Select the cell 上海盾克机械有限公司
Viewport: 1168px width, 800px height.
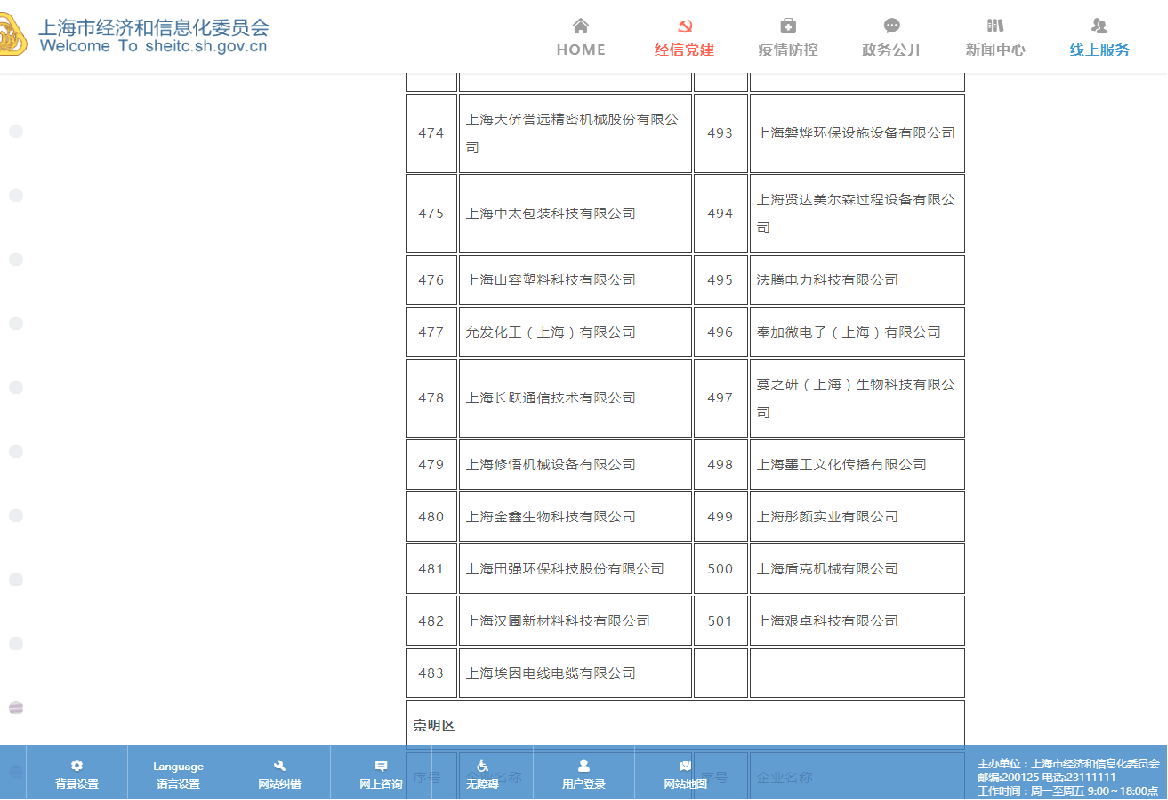click(857, 569)
